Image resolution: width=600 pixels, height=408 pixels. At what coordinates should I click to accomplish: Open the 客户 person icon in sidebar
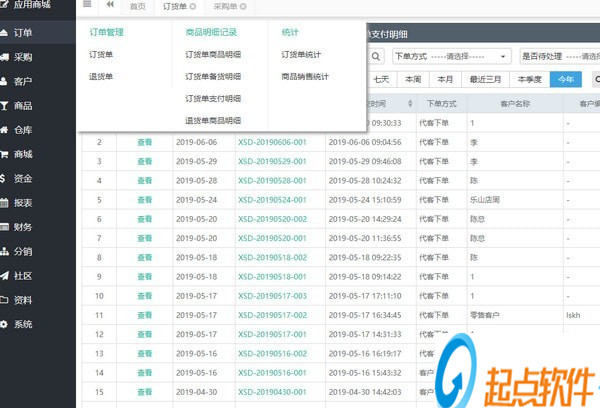[3, 81]
